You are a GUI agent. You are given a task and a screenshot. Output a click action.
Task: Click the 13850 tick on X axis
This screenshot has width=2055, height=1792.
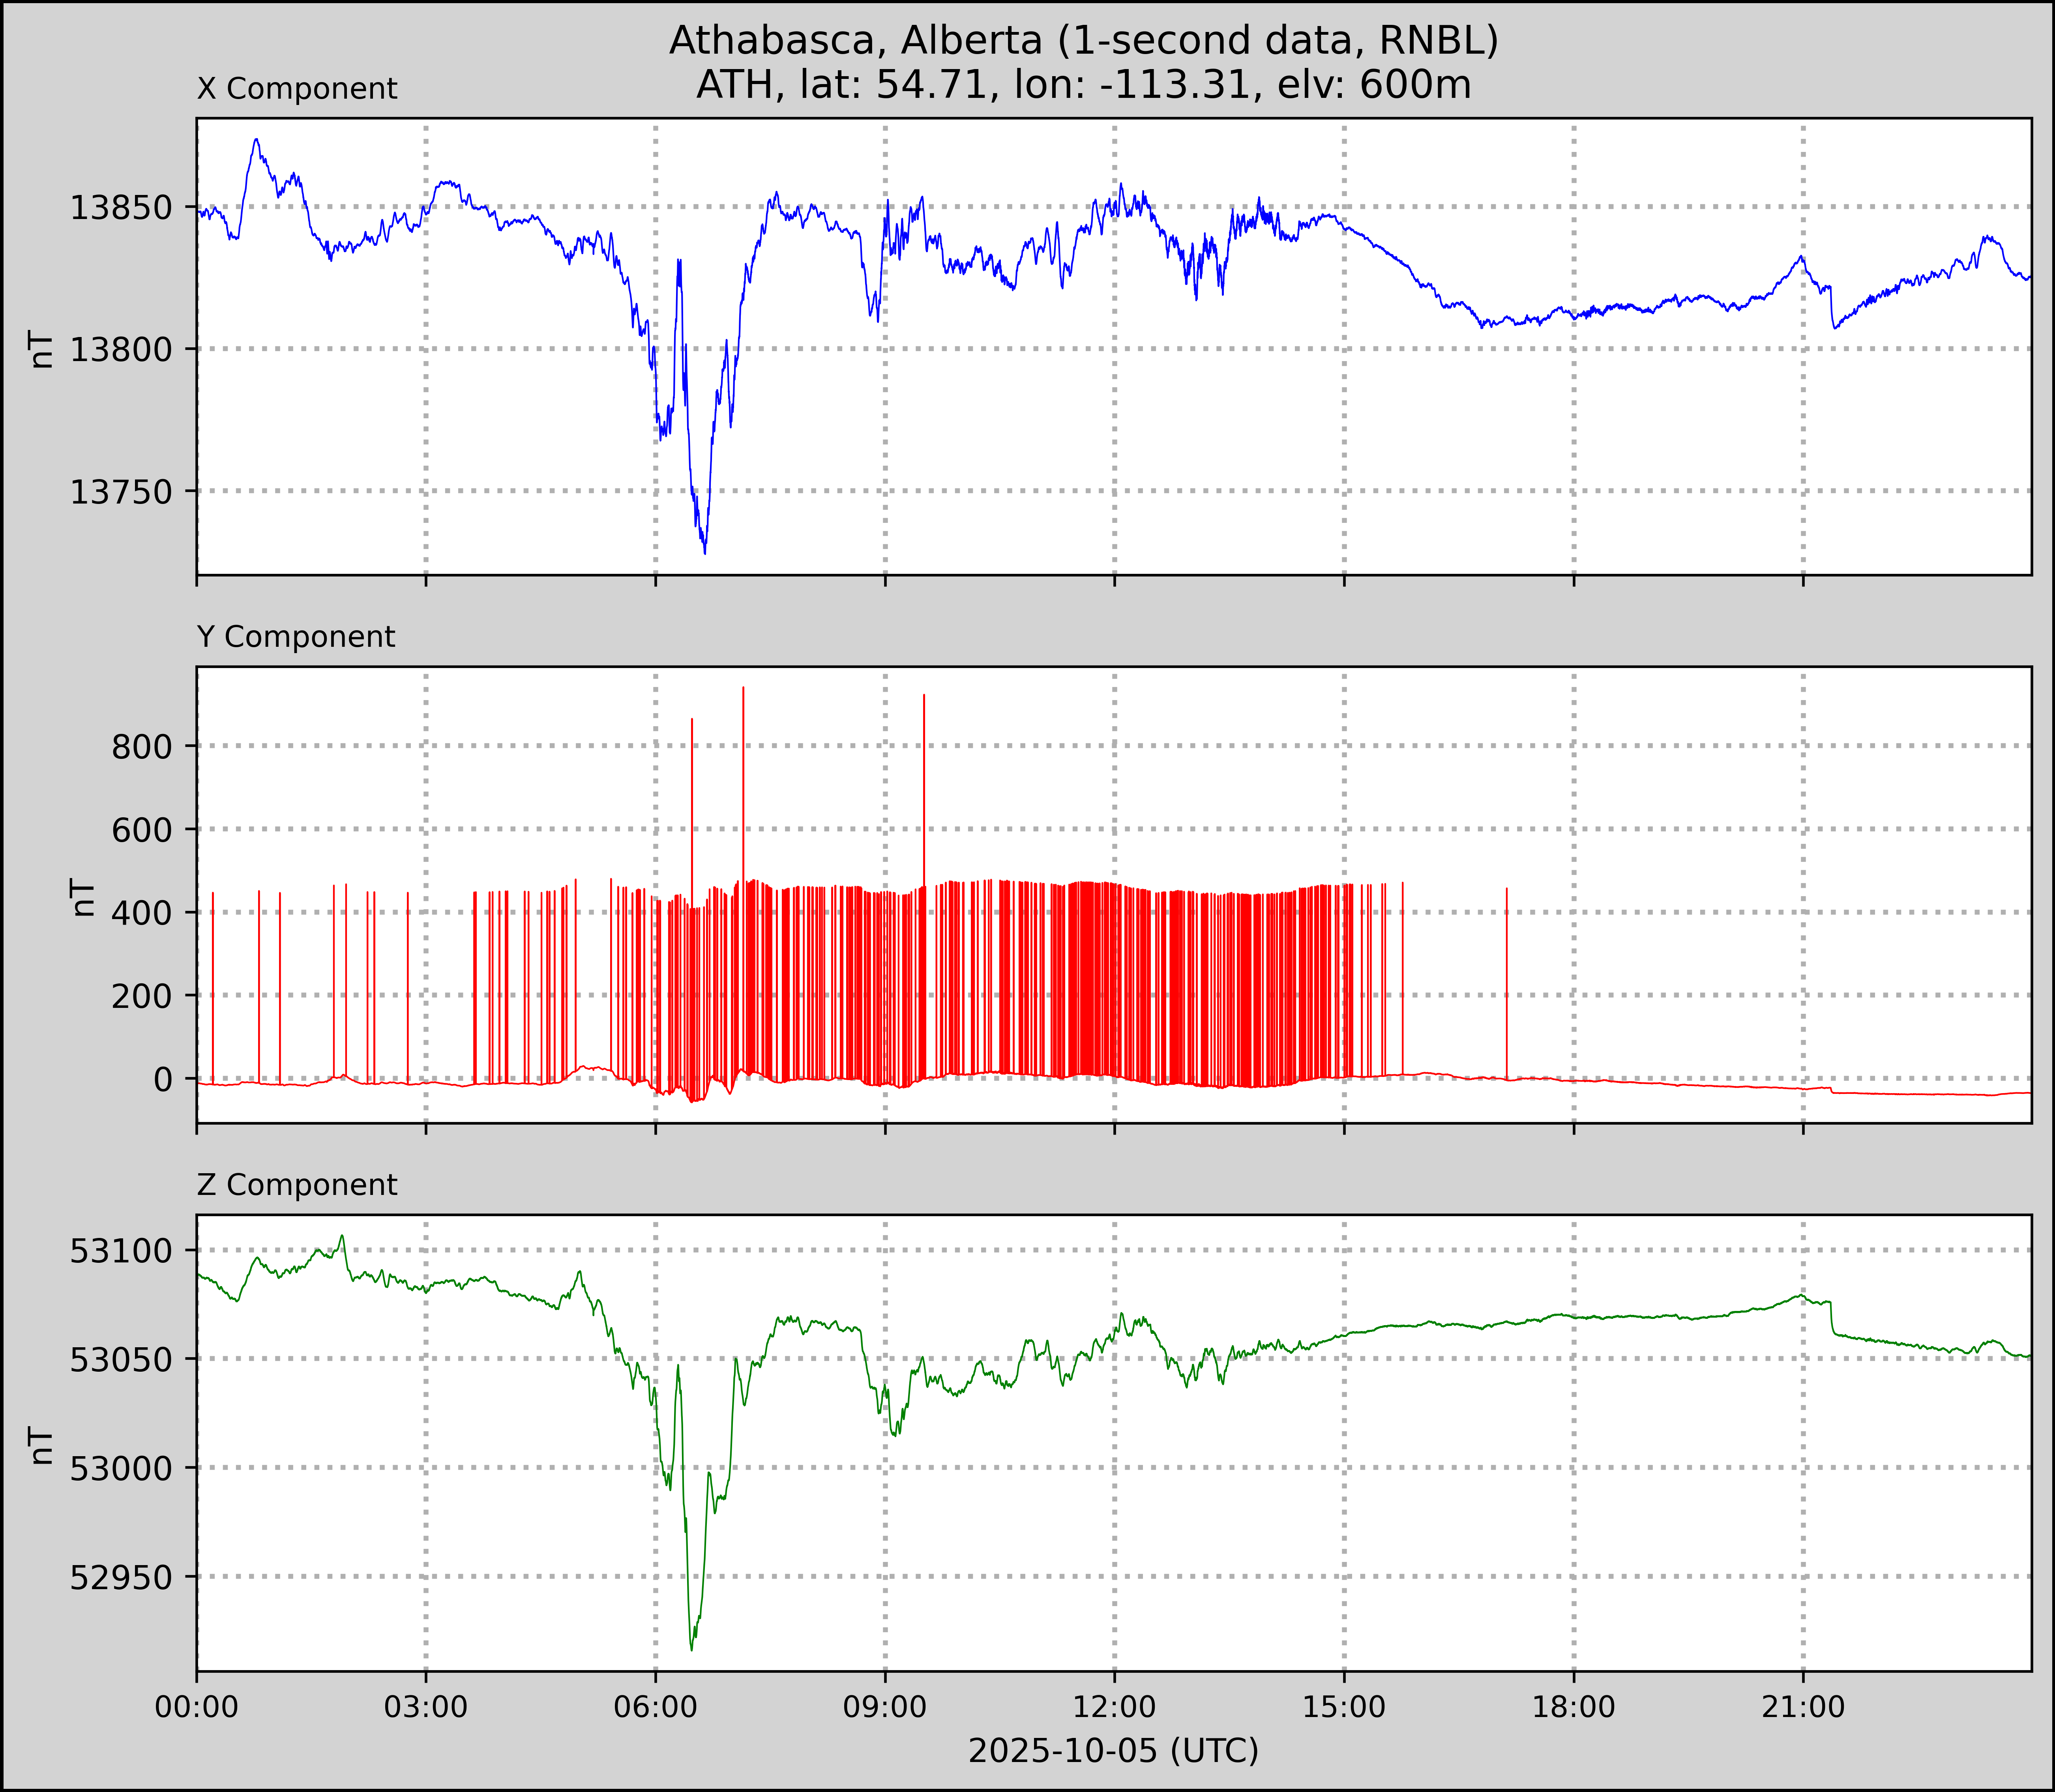pos(121,208)
